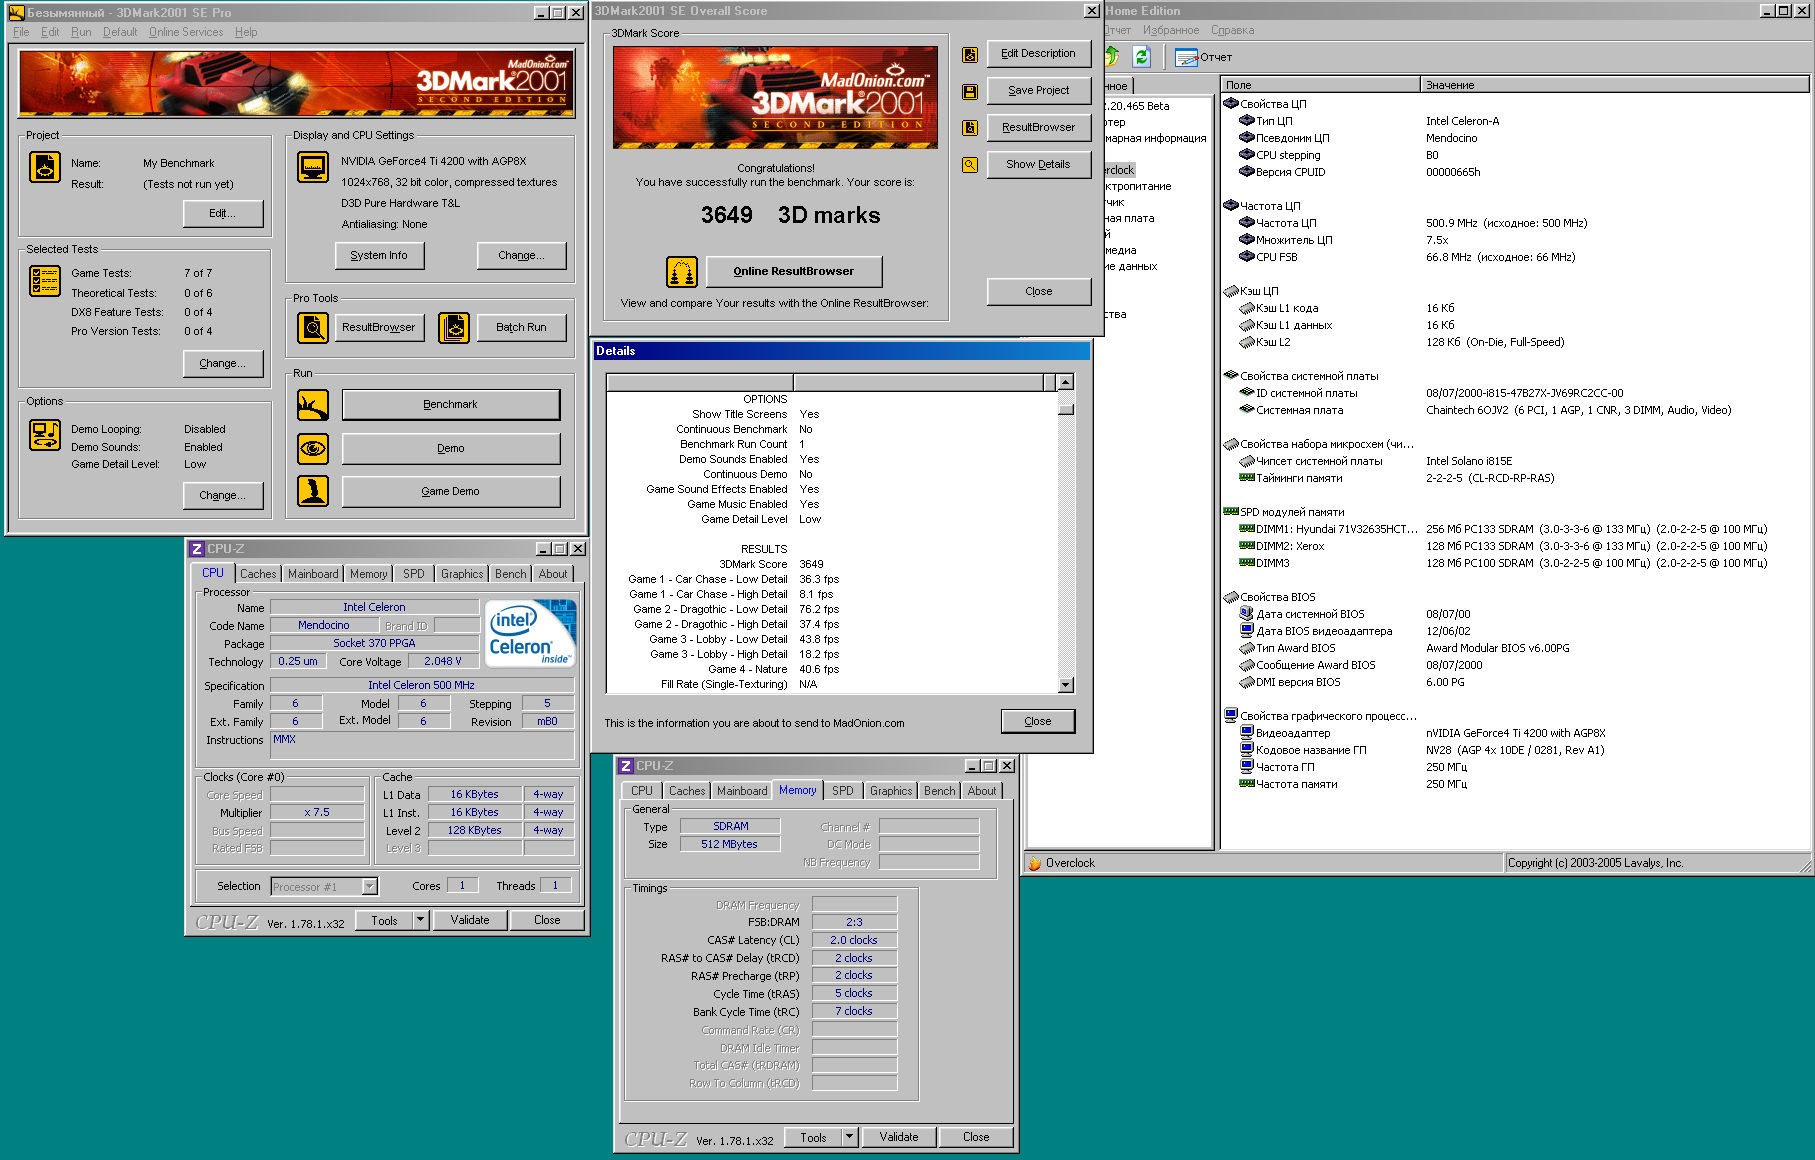Open the About tab in the CPU-Z memory window
The width and height of the screenshot is (1815, 1160).
982,791
